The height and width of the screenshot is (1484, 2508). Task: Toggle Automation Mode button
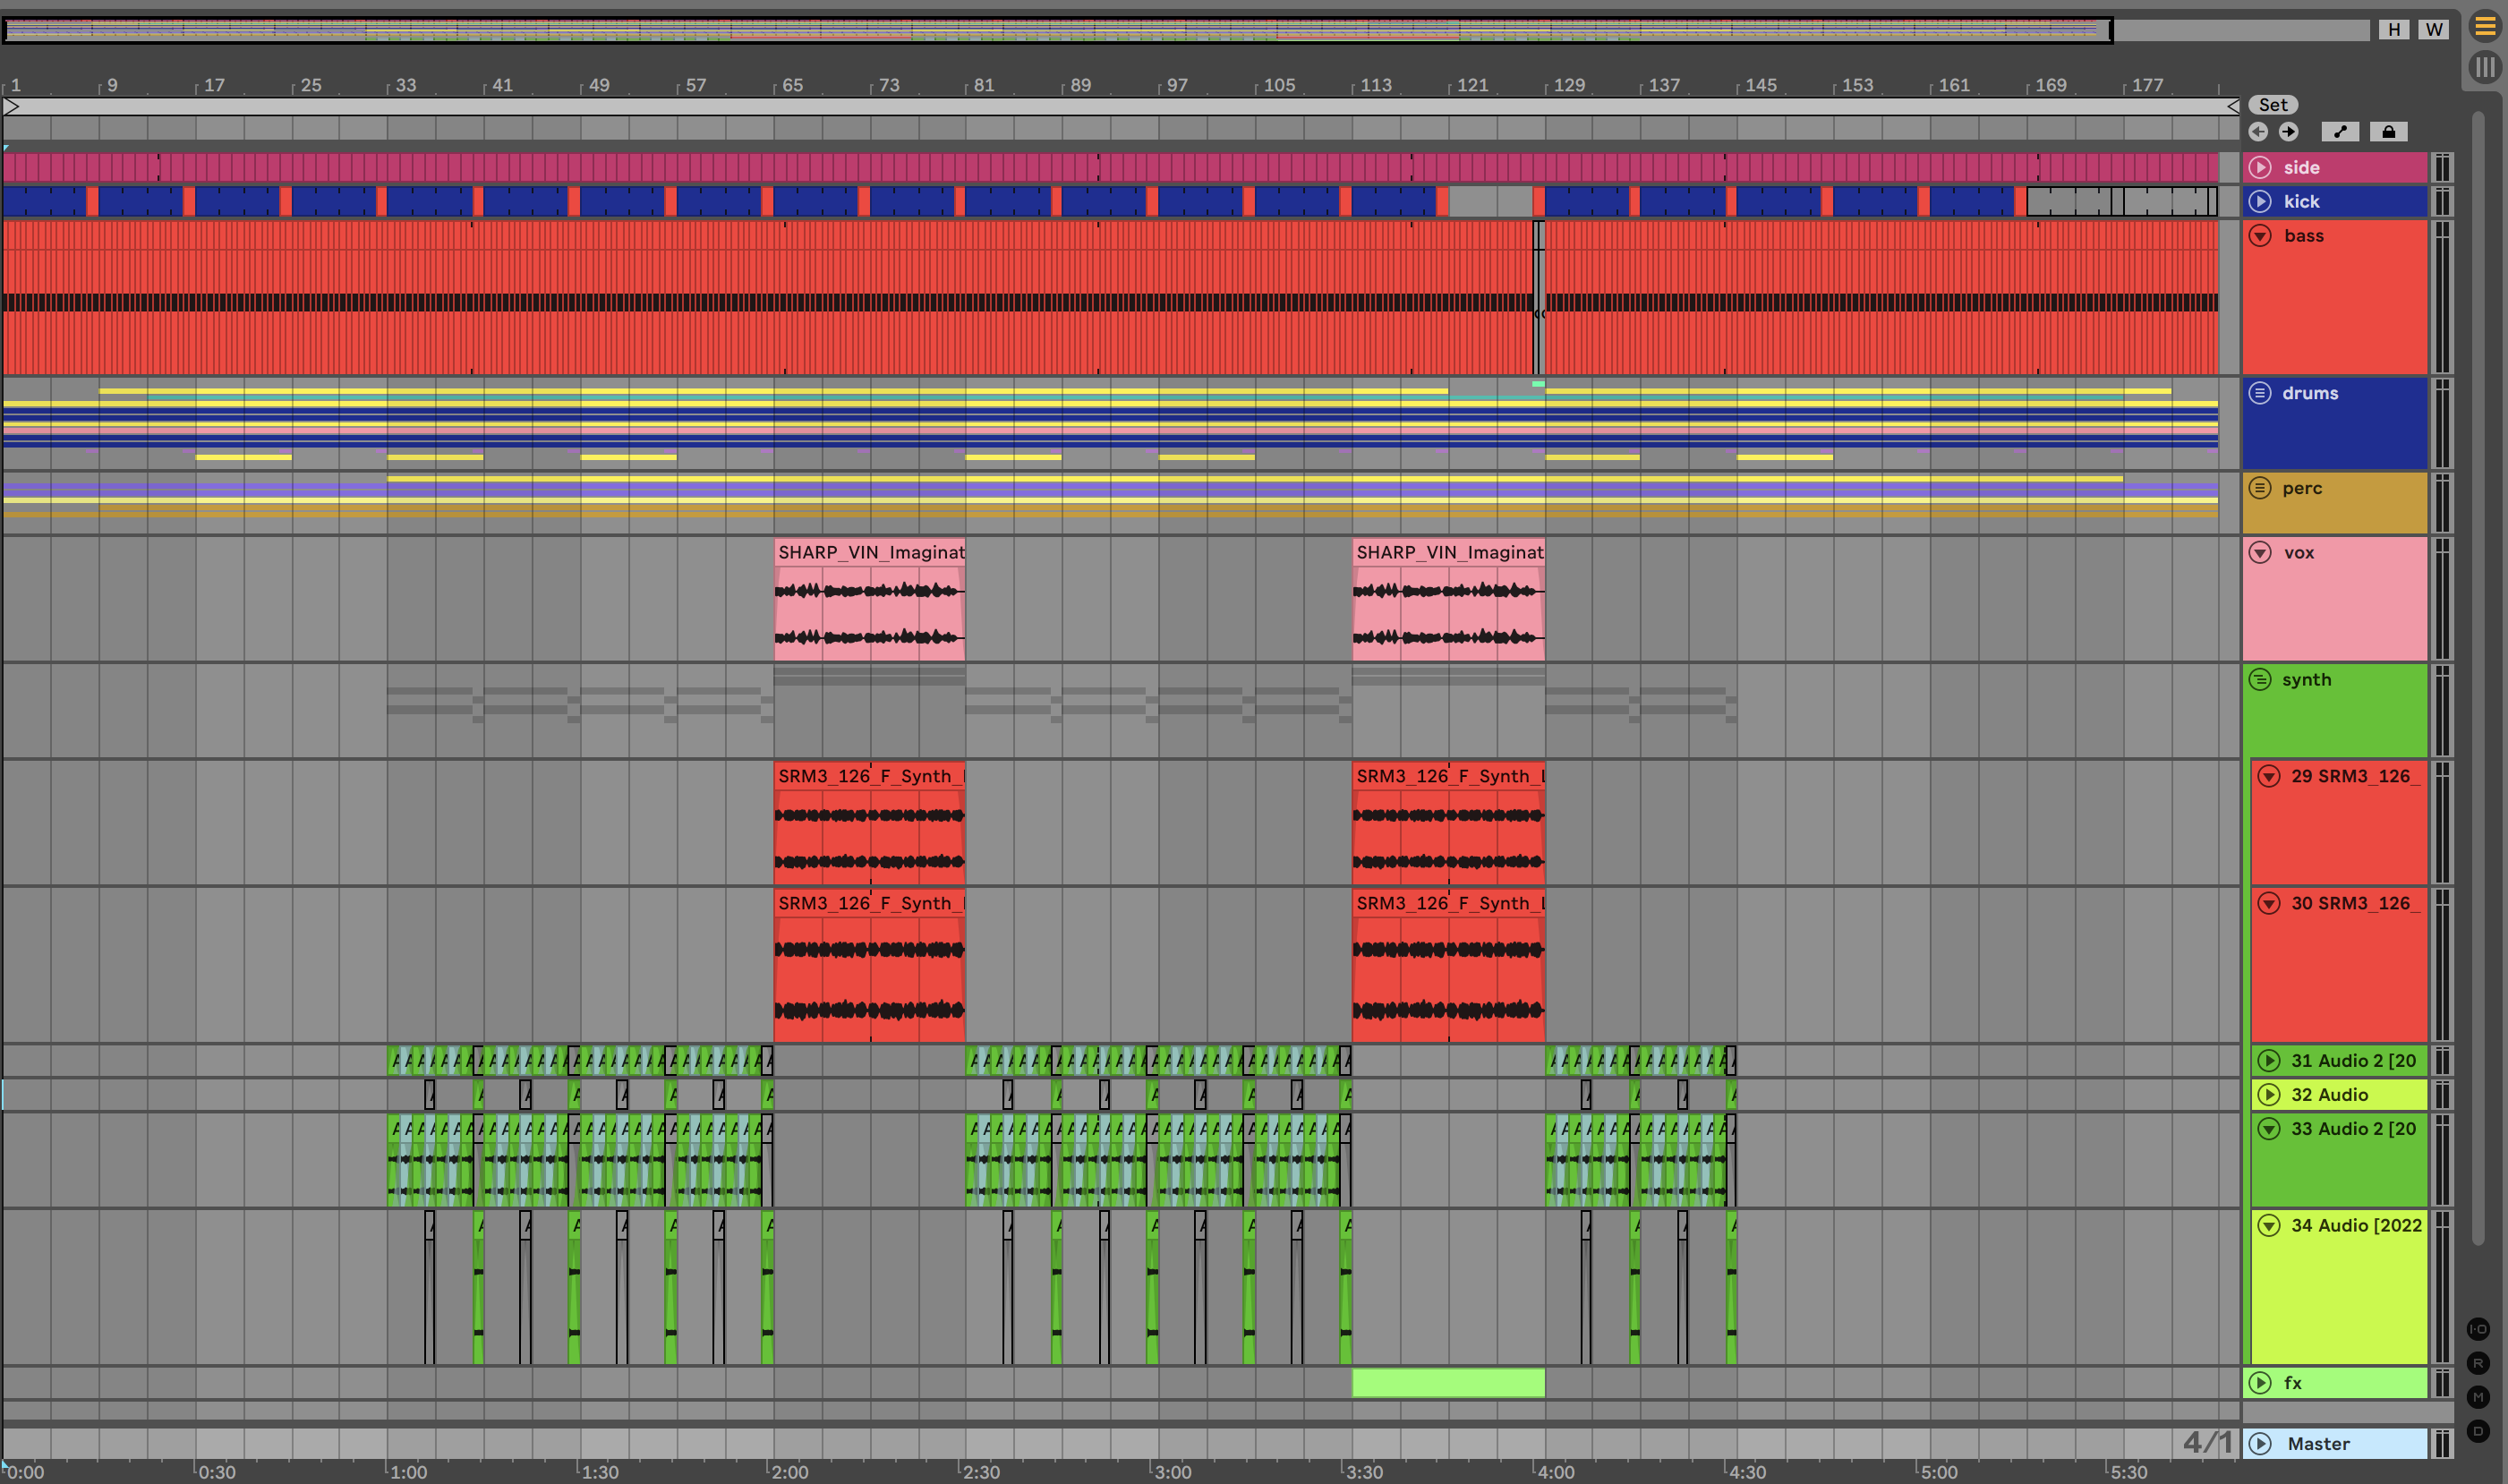(x=2339, y=132)
